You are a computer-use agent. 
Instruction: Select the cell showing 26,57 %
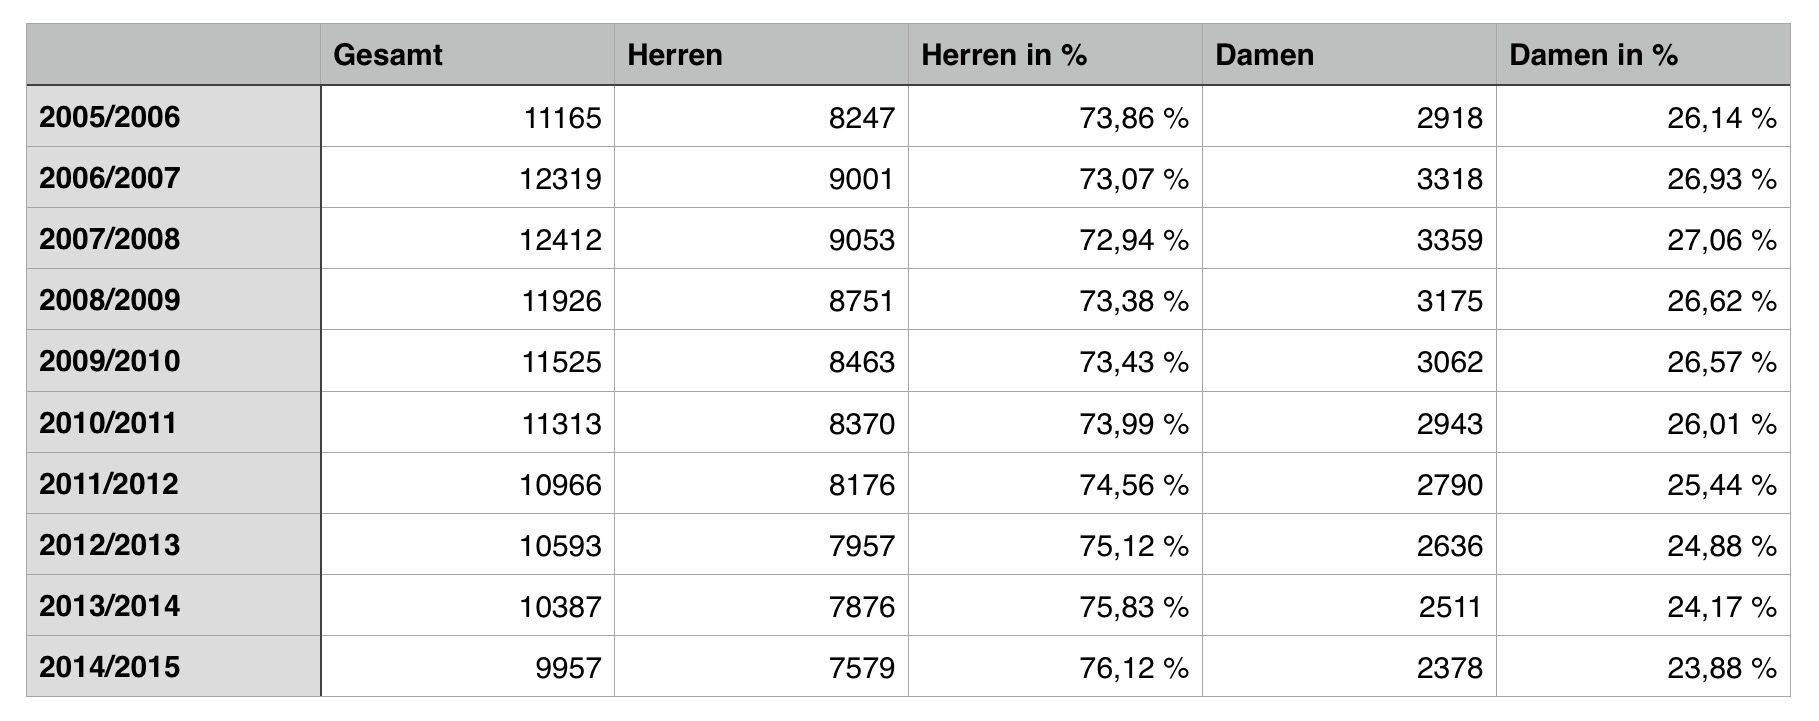(x=1643, y=361)
